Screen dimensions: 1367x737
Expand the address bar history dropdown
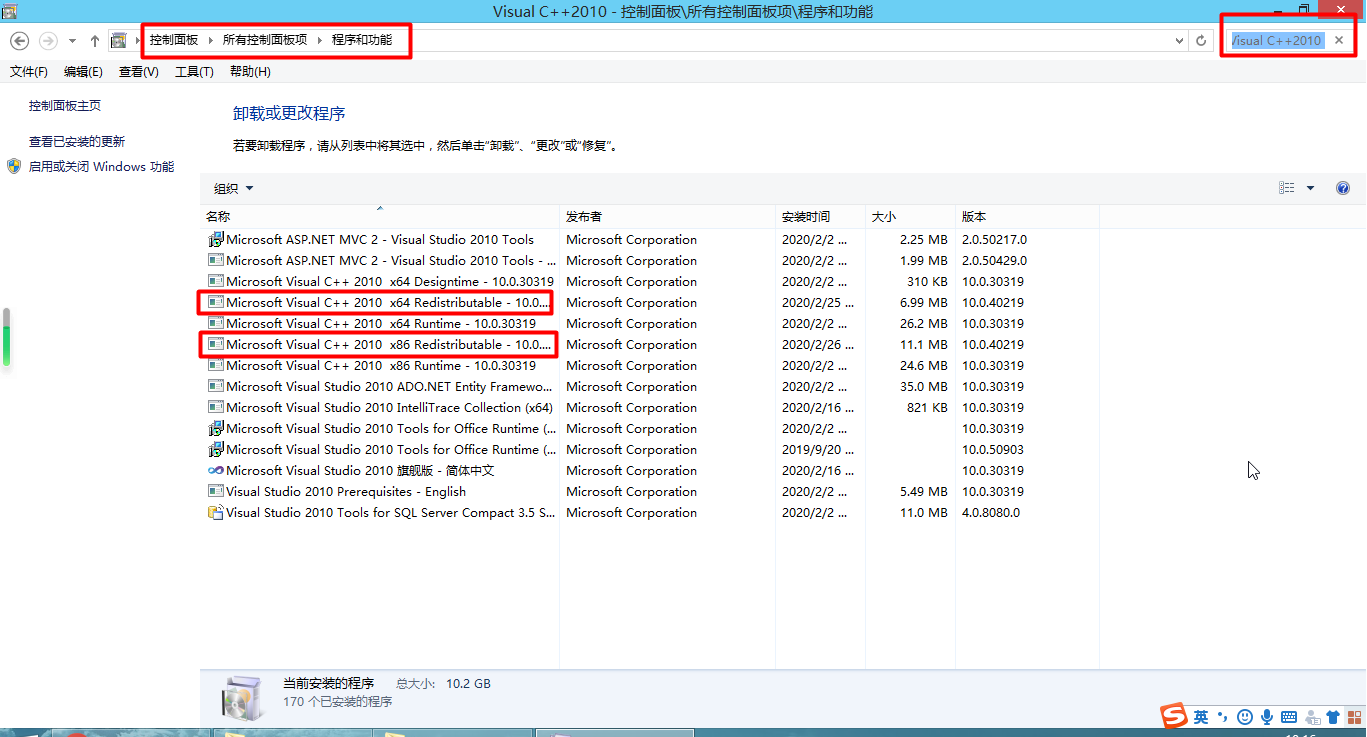[x=1180, y=41]
